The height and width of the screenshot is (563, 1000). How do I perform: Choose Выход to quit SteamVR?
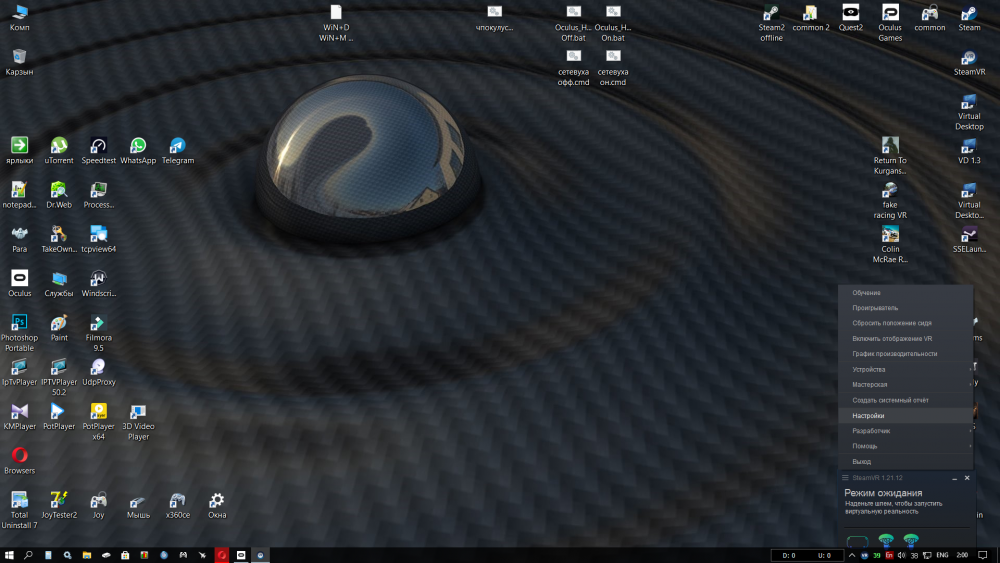coord(906,462)
